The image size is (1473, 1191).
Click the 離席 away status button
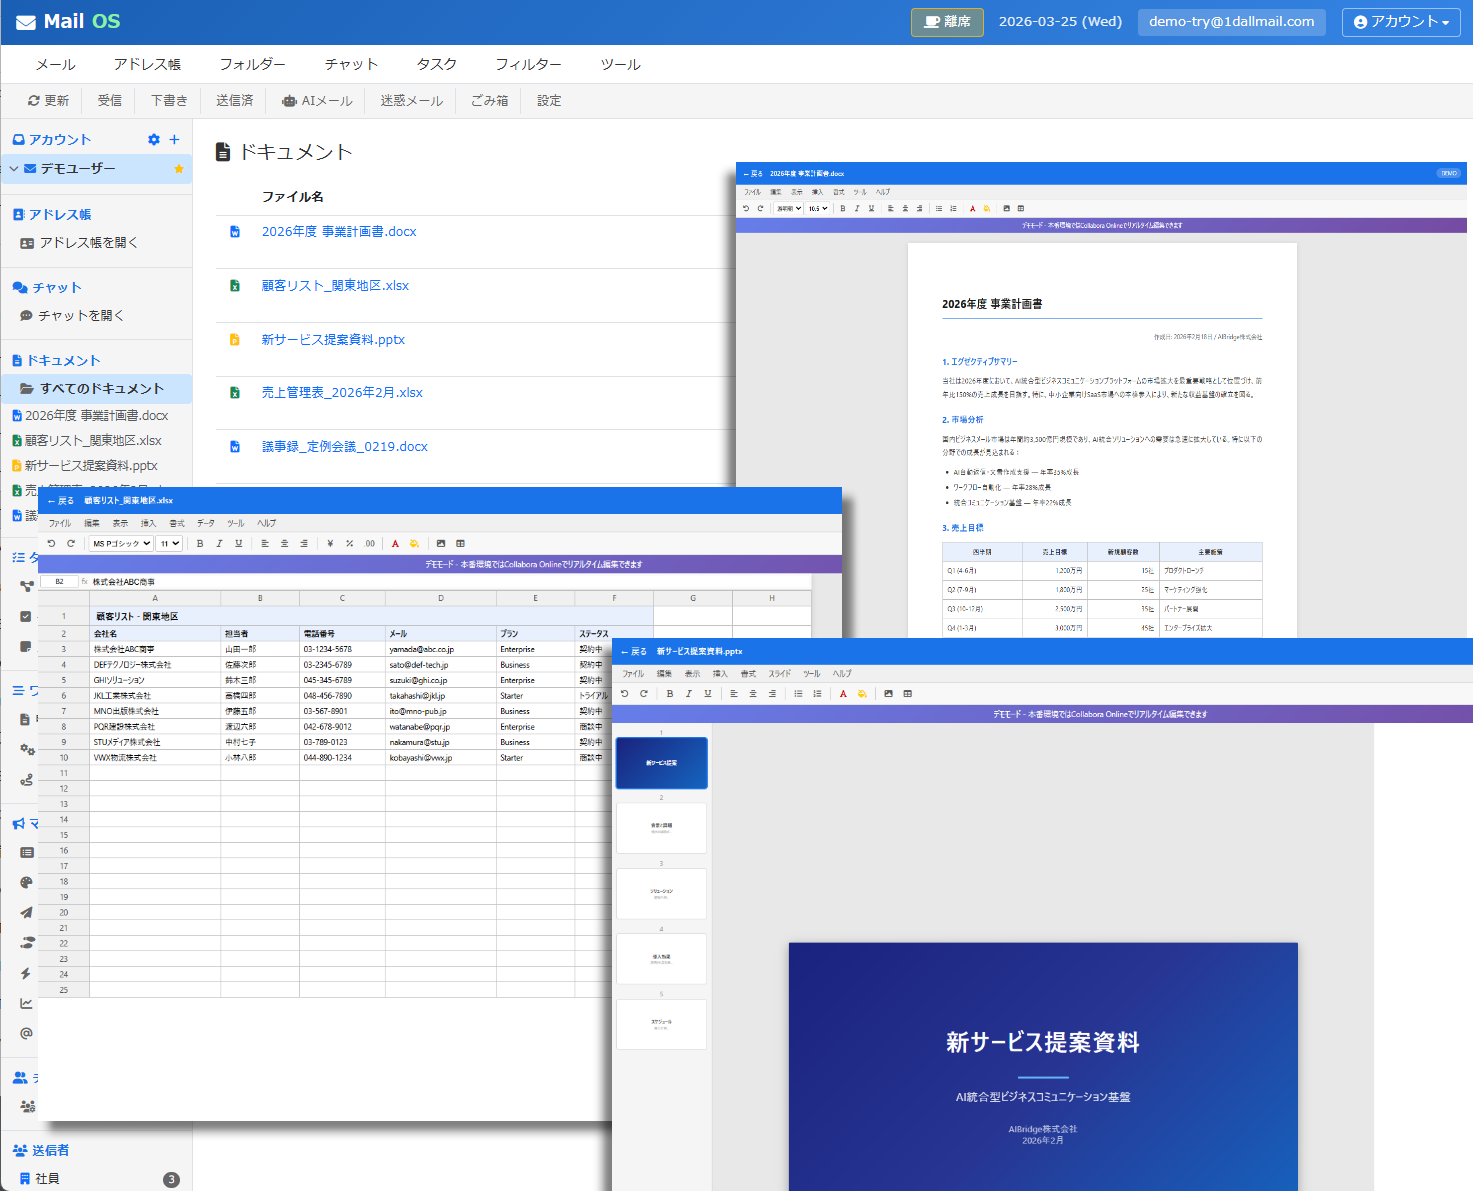947,22
